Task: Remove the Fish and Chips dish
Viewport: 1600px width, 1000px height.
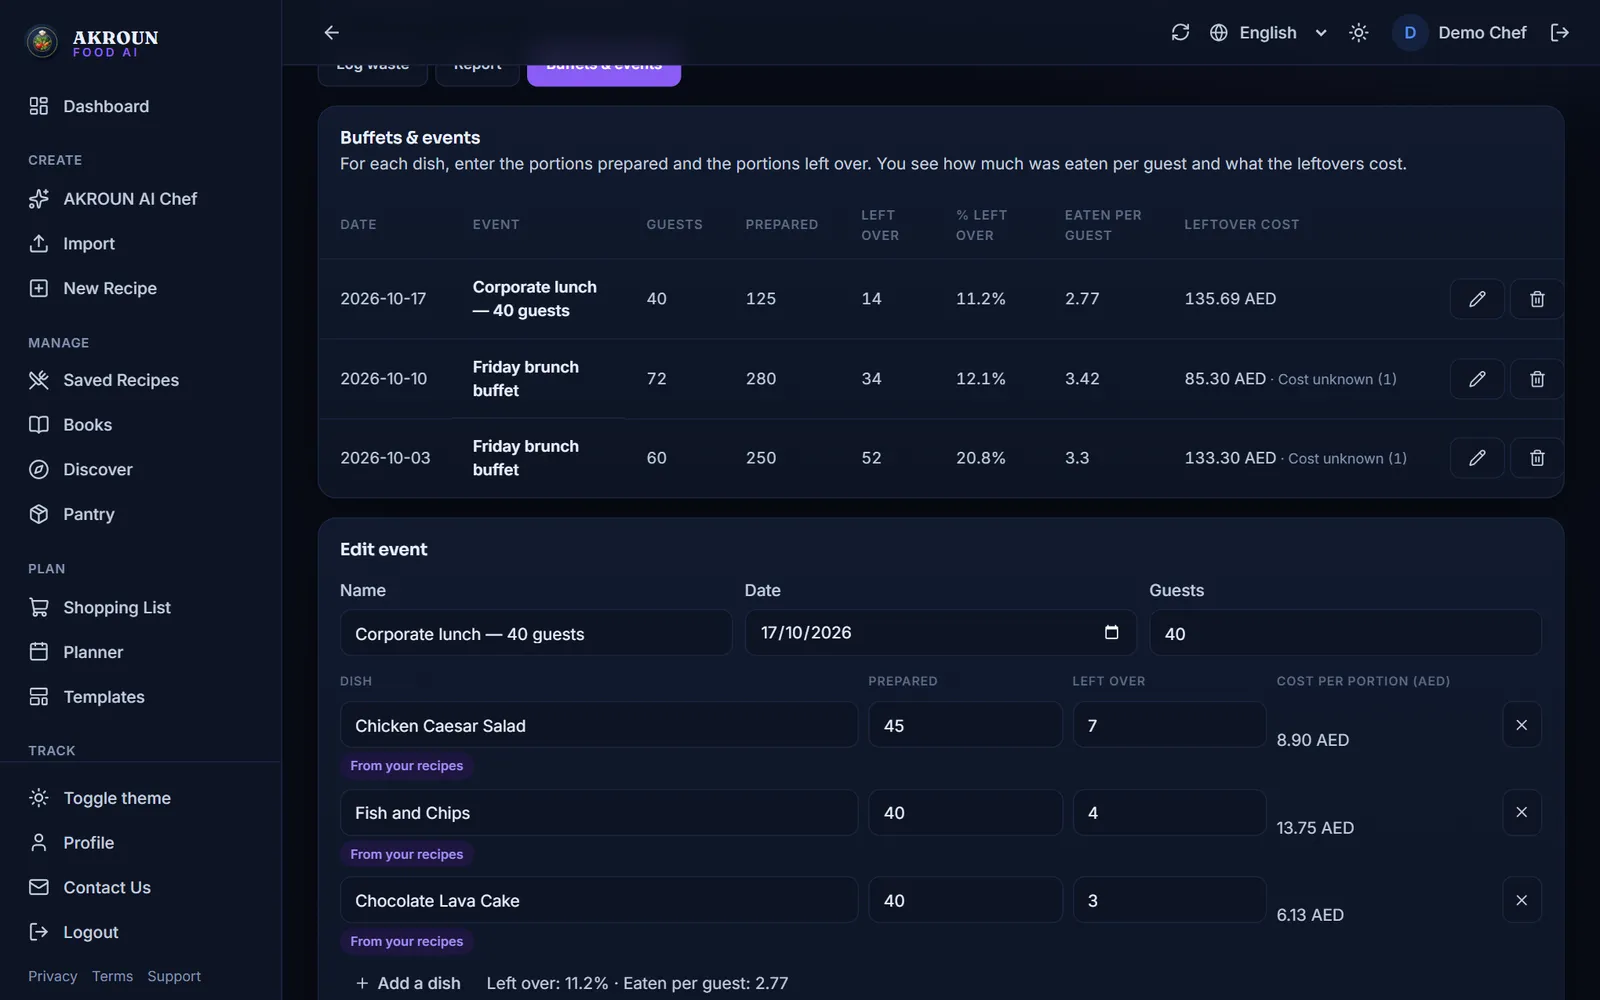Action: pyautogui.click(x=1521, y=812)
